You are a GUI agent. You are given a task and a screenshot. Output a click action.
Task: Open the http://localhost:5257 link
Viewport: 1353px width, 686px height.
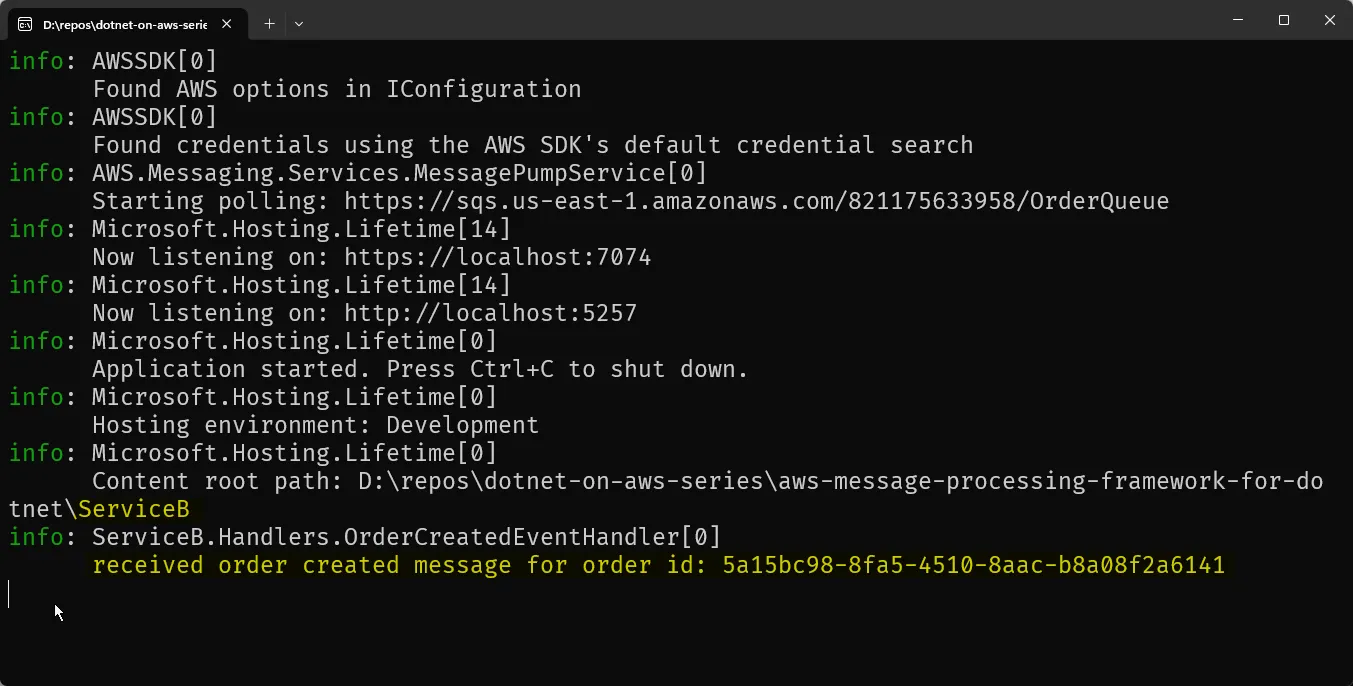(x=490, y=313)
